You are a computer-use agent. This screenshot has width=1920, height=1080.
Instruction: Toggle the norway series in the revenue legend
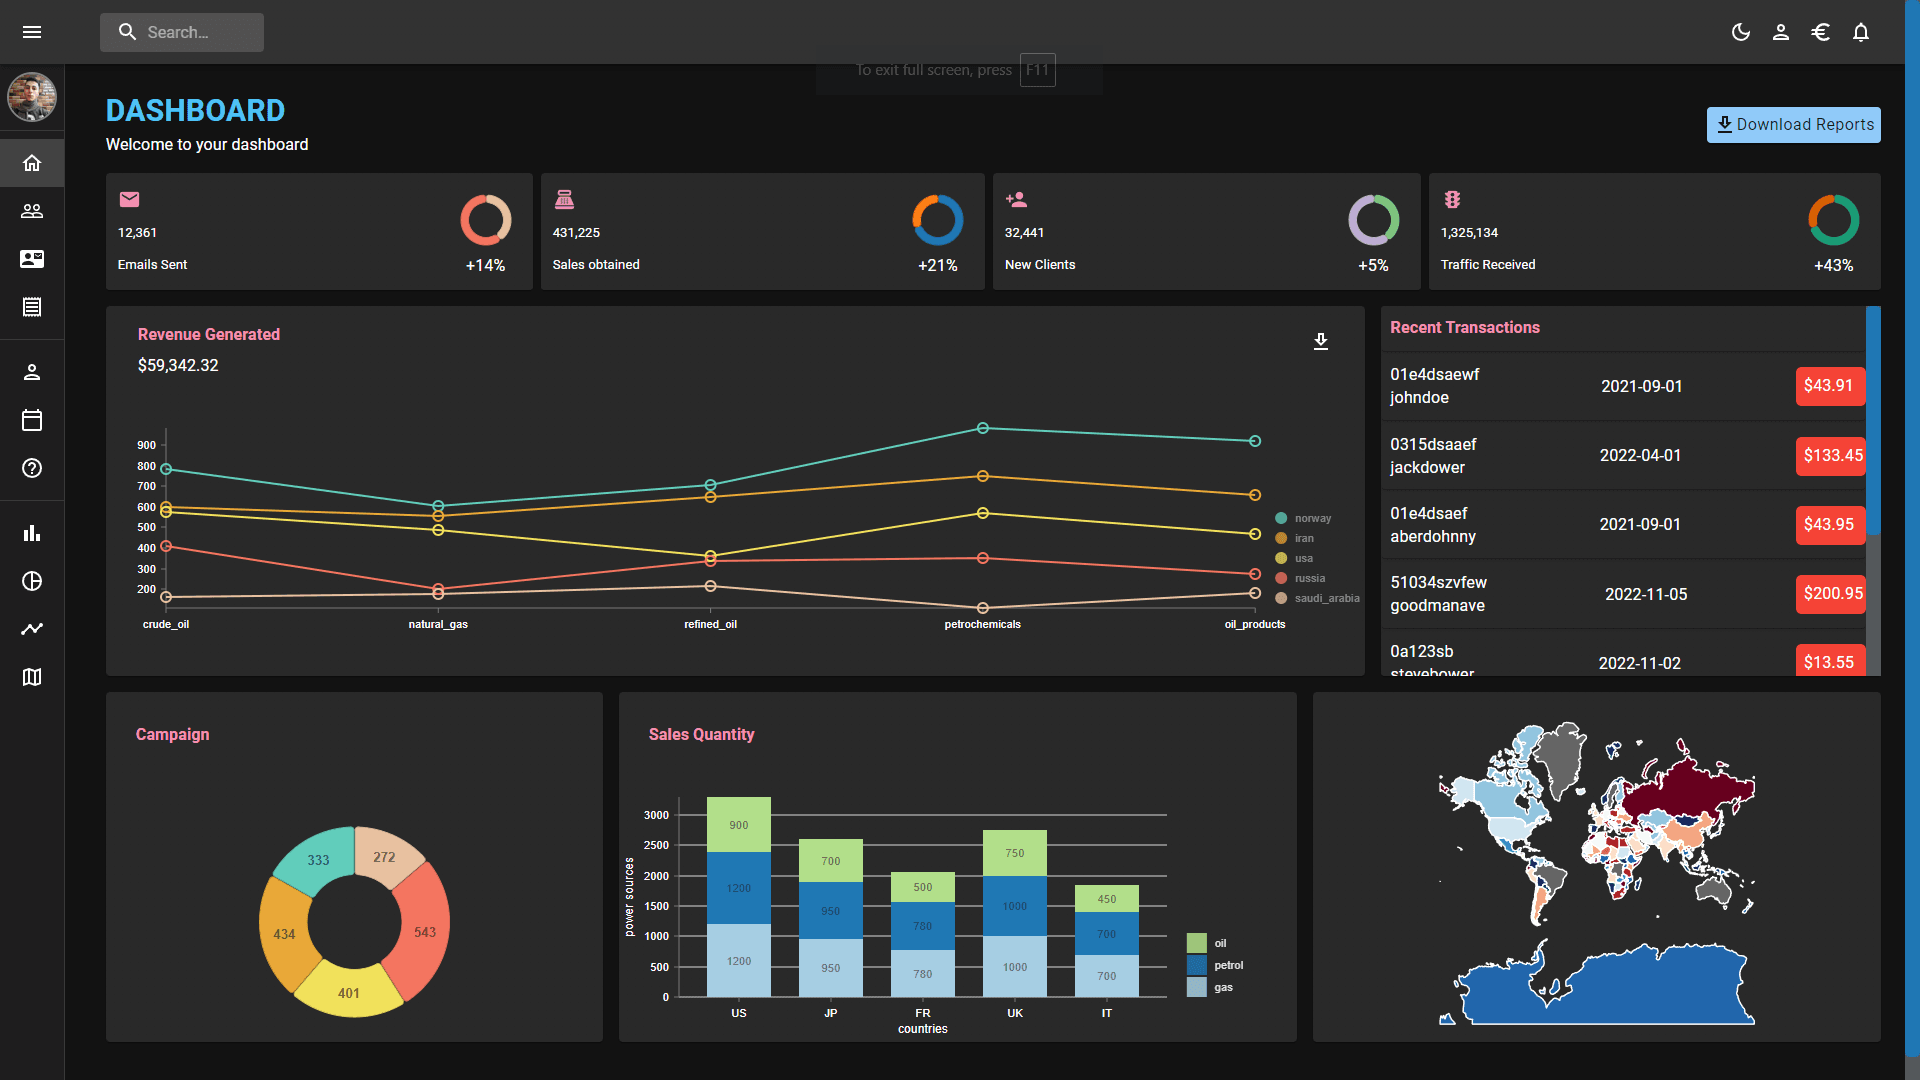tap(1303, 518)
